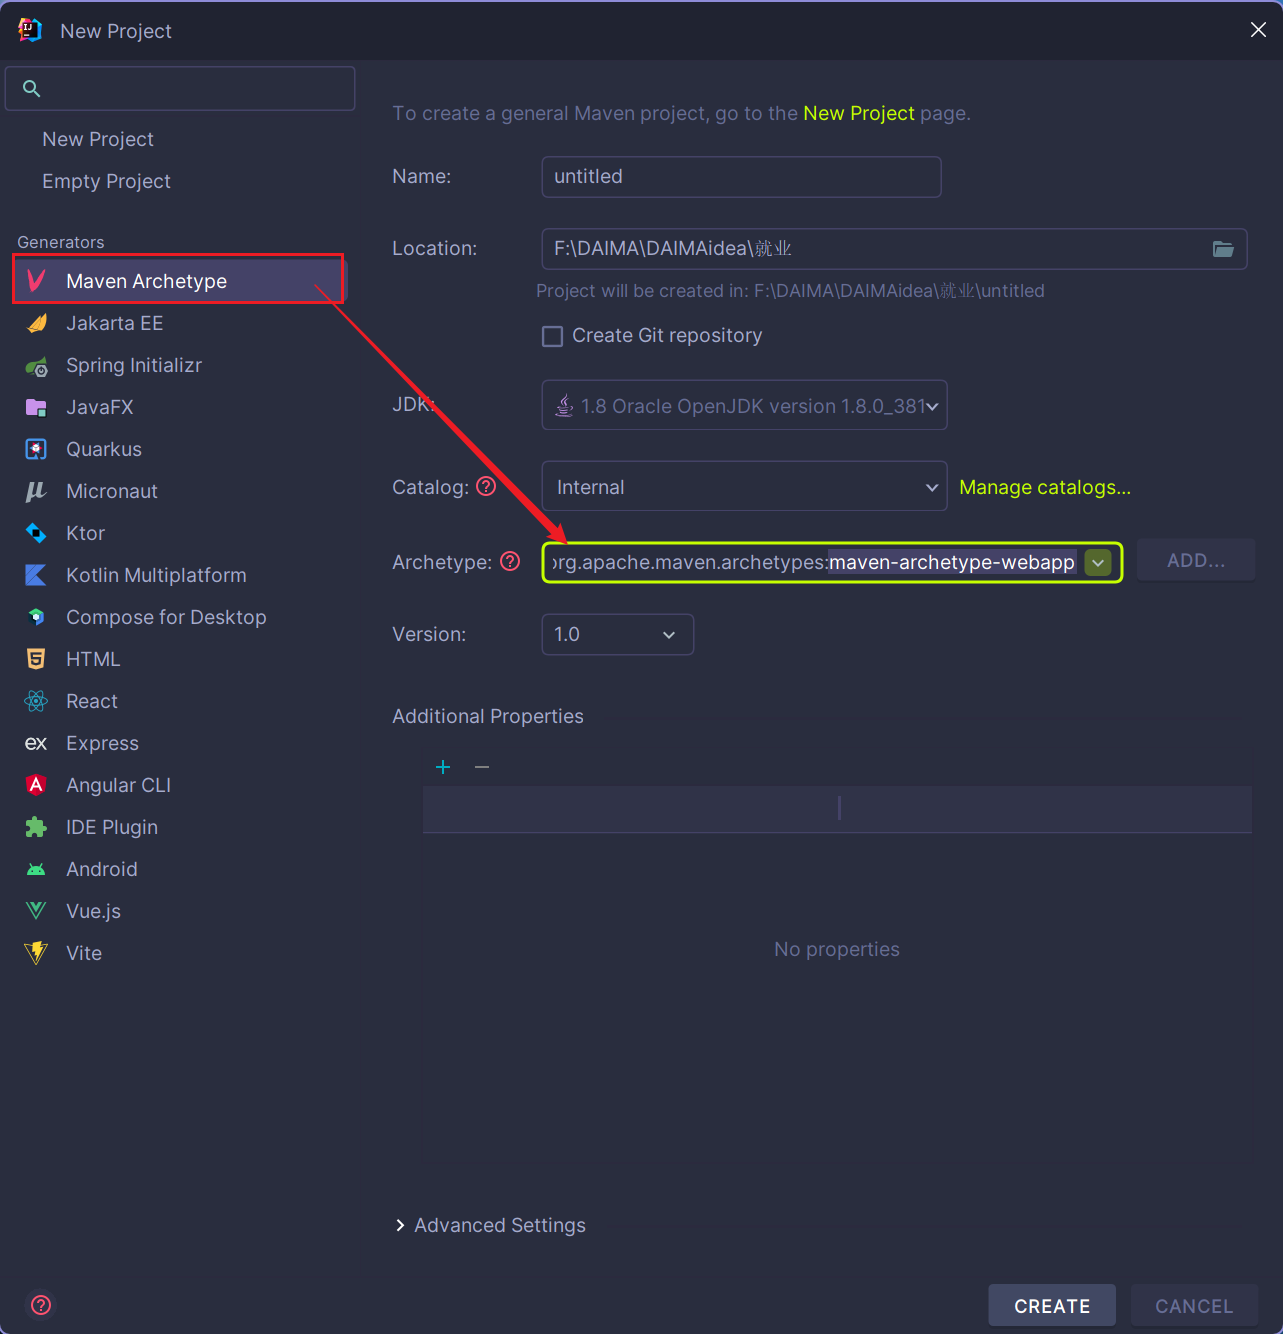Click the Kotlin Multiplatform K icon

(37, 575)
